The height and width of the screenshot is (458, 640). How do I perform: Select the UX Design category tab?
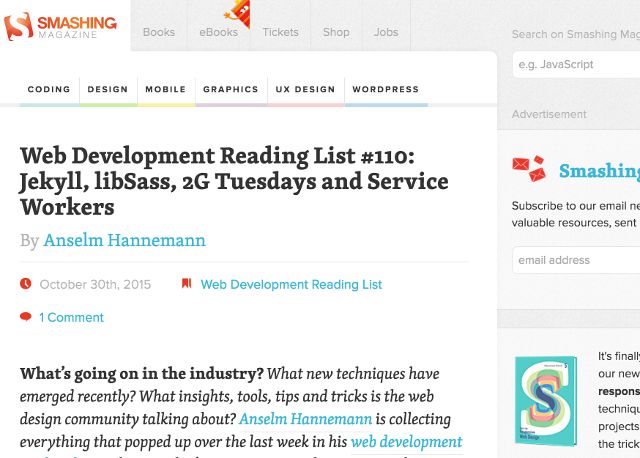(305, 89)
